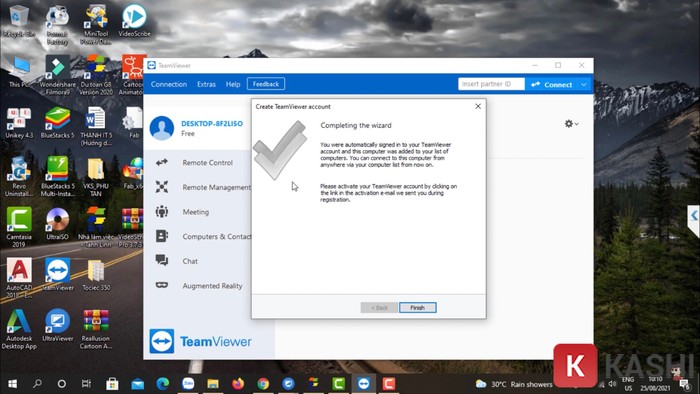Select the Format Factory desktop icon
Screen dimensions: 700x394
(57, 25)
